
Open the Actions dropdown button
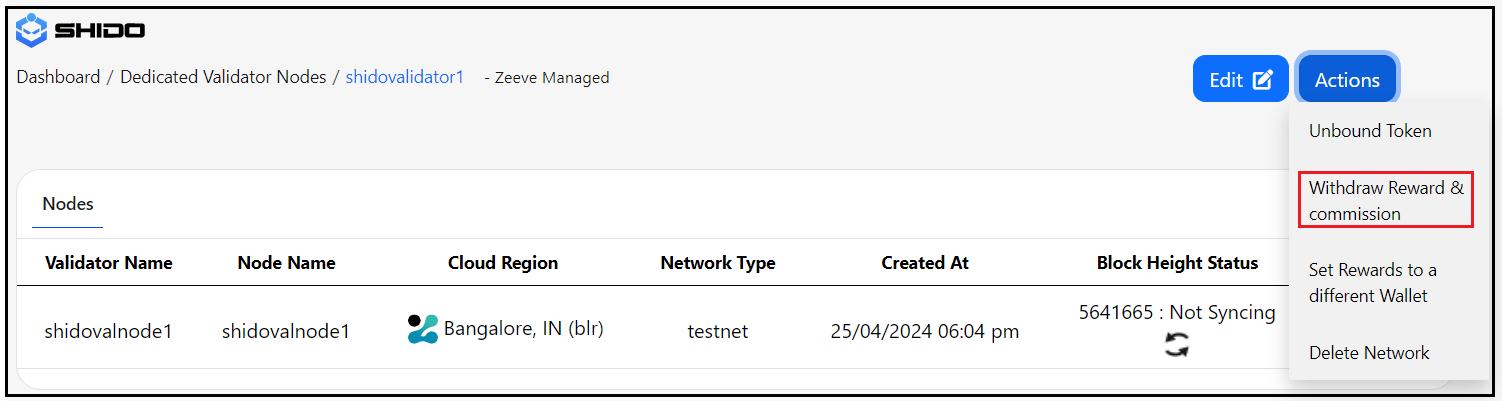tap(1347, 80)
